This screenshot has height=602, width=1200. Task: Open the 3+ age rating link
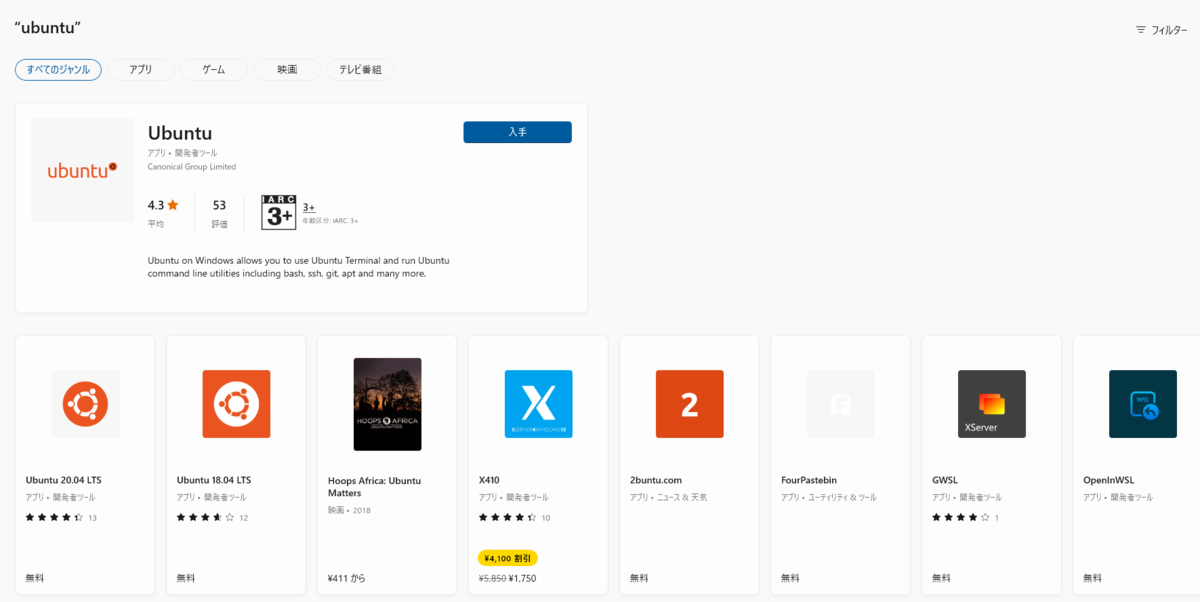coord(309,207)
